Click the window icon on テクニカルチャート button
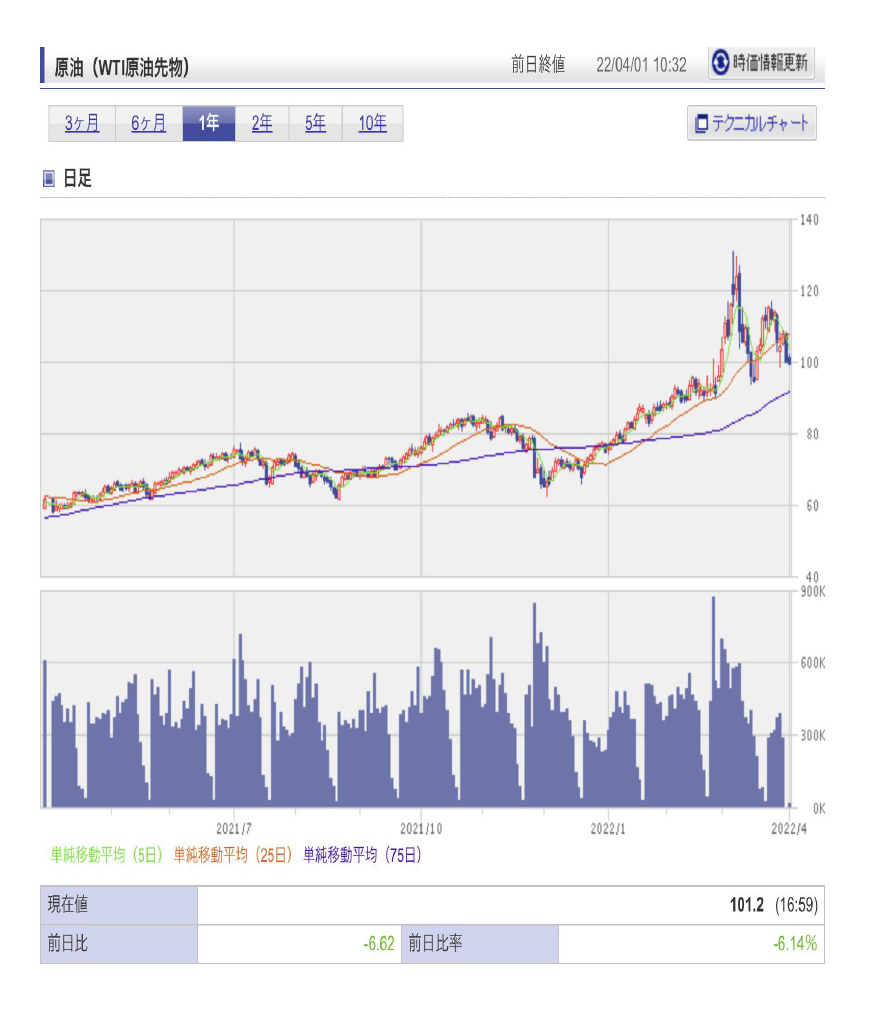Screen dimensions: 871x1013 pos(702,124)
